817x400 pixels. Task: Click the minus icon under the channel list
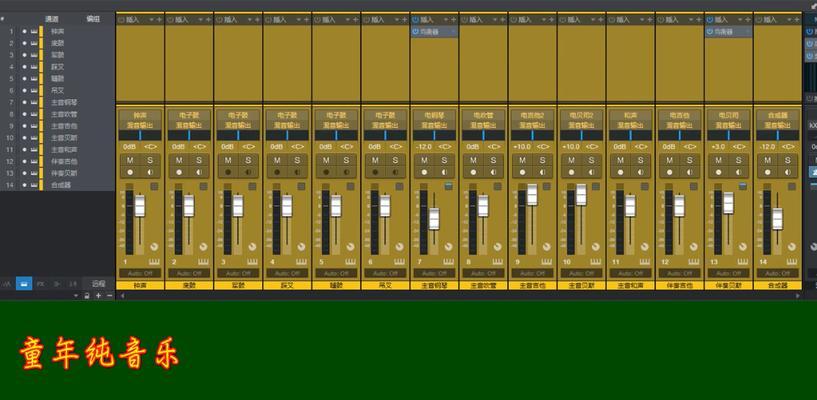(109, 295)
